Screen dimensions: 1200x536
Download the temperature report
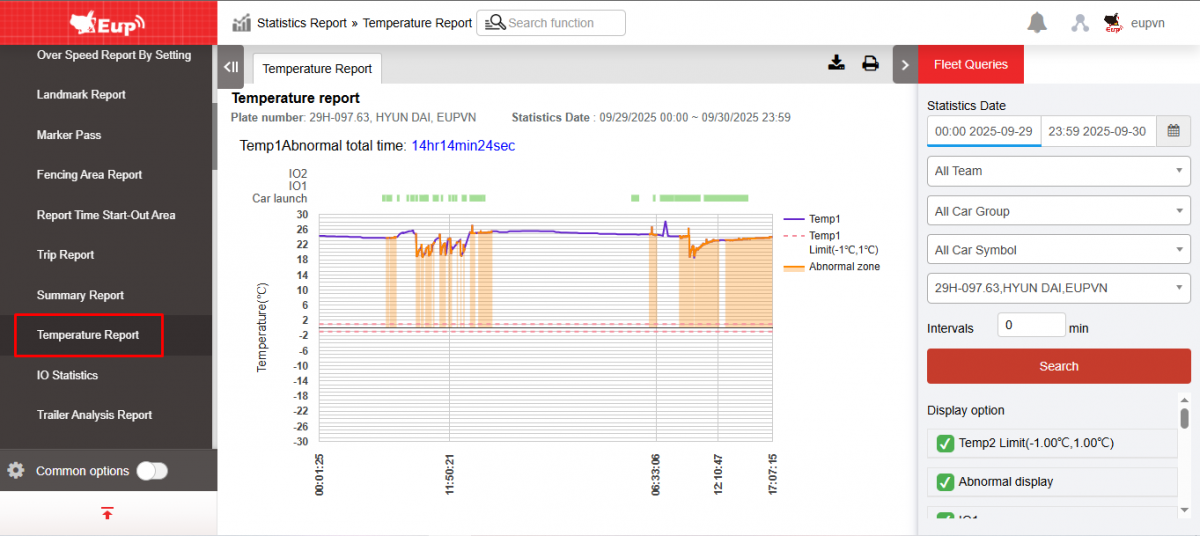pos(837,64)
